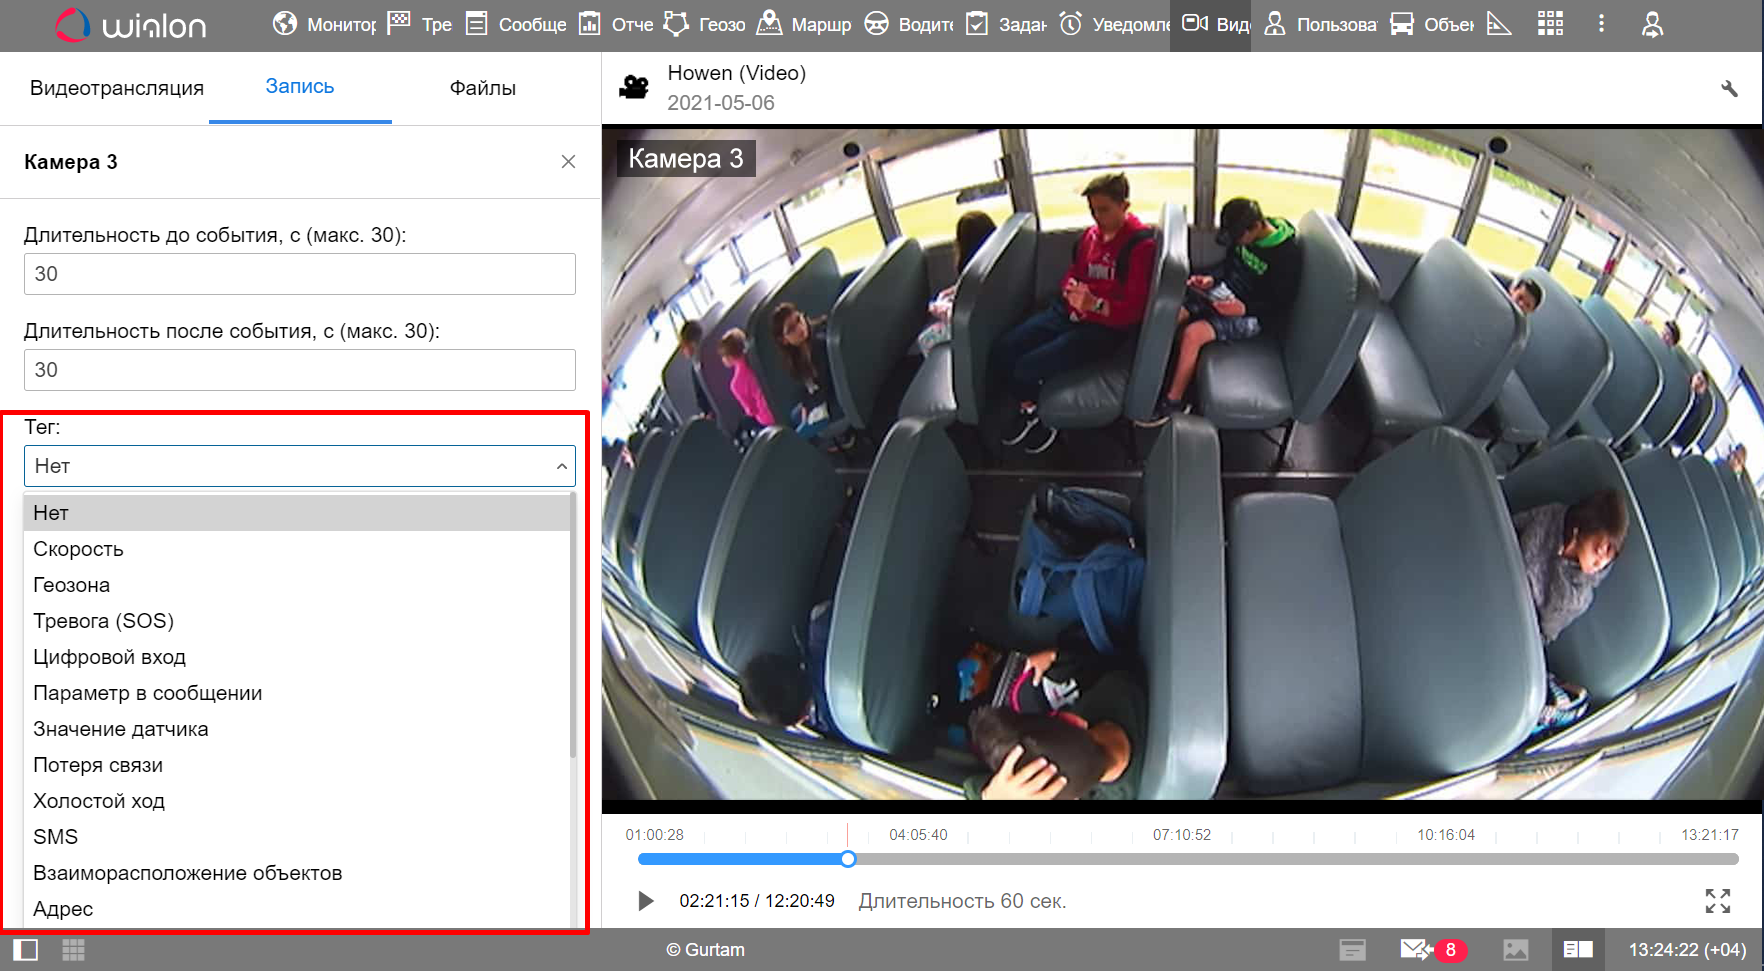Viewport: 1764px width, 971px height.
Task: Select Скорость from tag list
Action: coord(78,549)
